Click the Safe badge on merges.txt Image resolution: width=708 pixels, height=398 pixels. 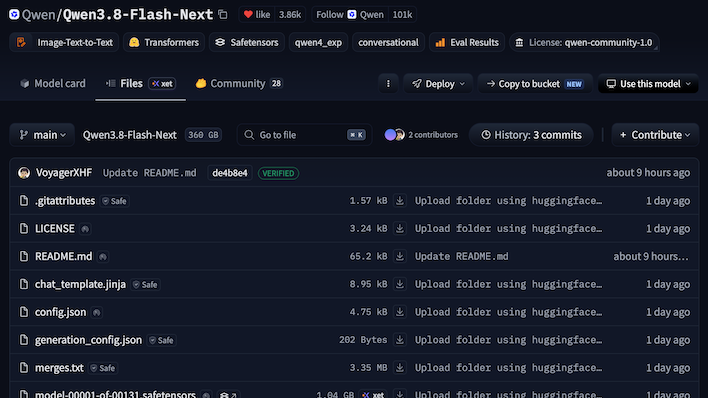pos(103,368)
